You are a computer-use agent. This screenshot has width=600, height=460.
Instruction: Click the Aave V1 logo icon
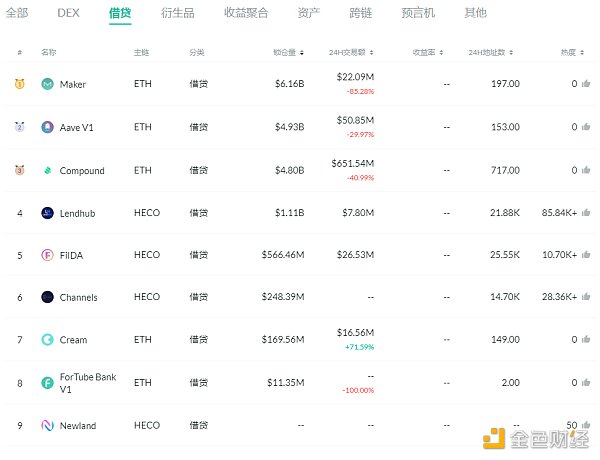point(48,127)
